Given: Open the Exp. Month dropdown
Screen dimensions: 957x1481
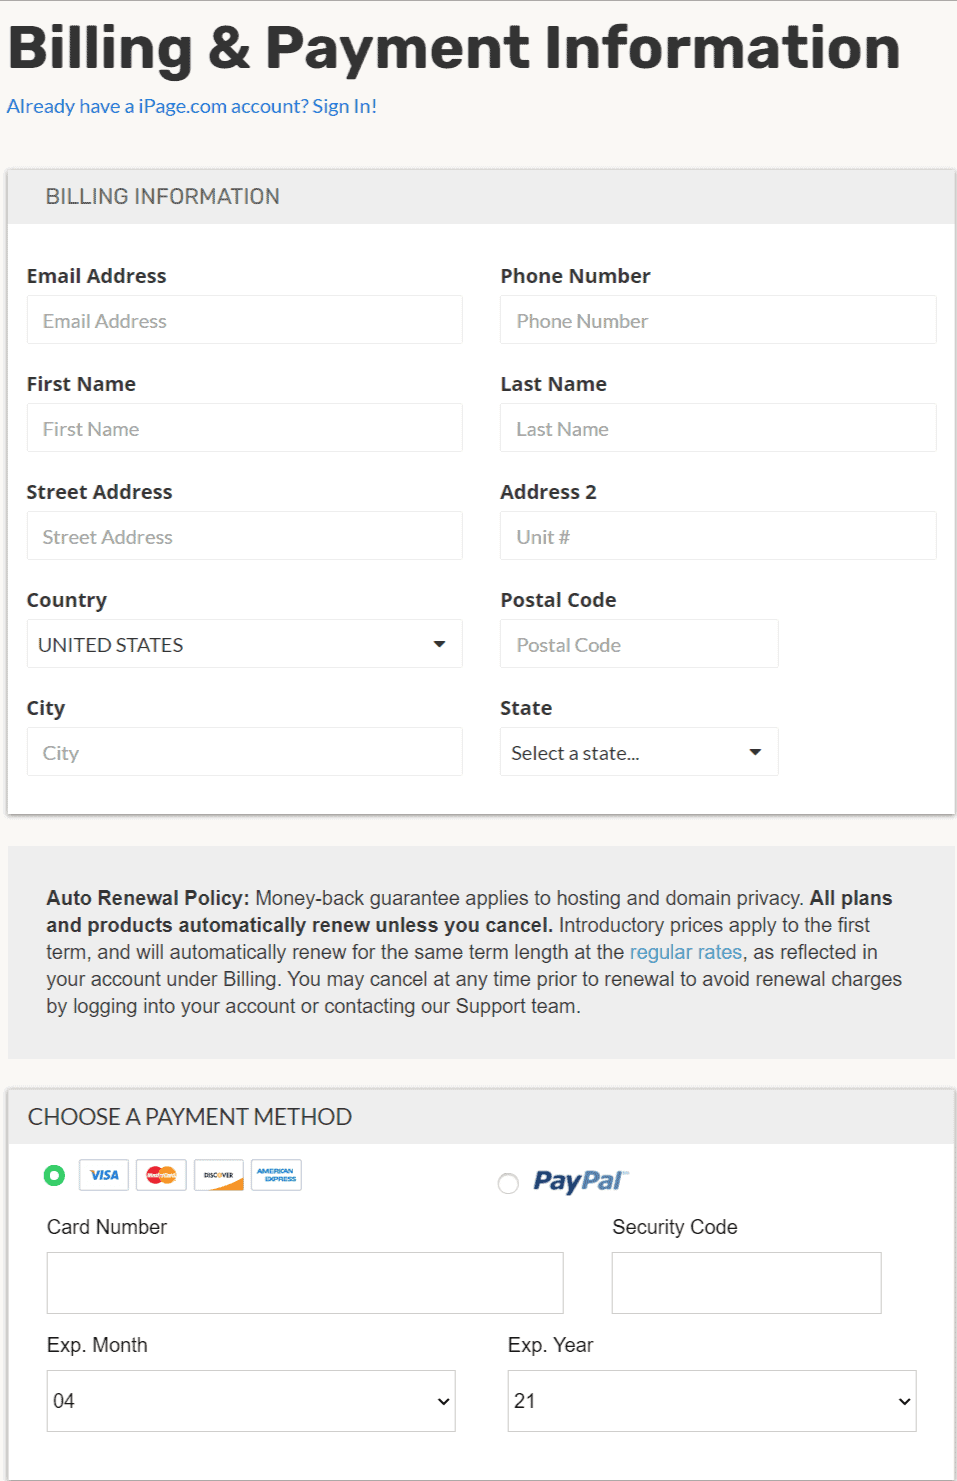Looking at the screenshot, I should (251, 1401).
